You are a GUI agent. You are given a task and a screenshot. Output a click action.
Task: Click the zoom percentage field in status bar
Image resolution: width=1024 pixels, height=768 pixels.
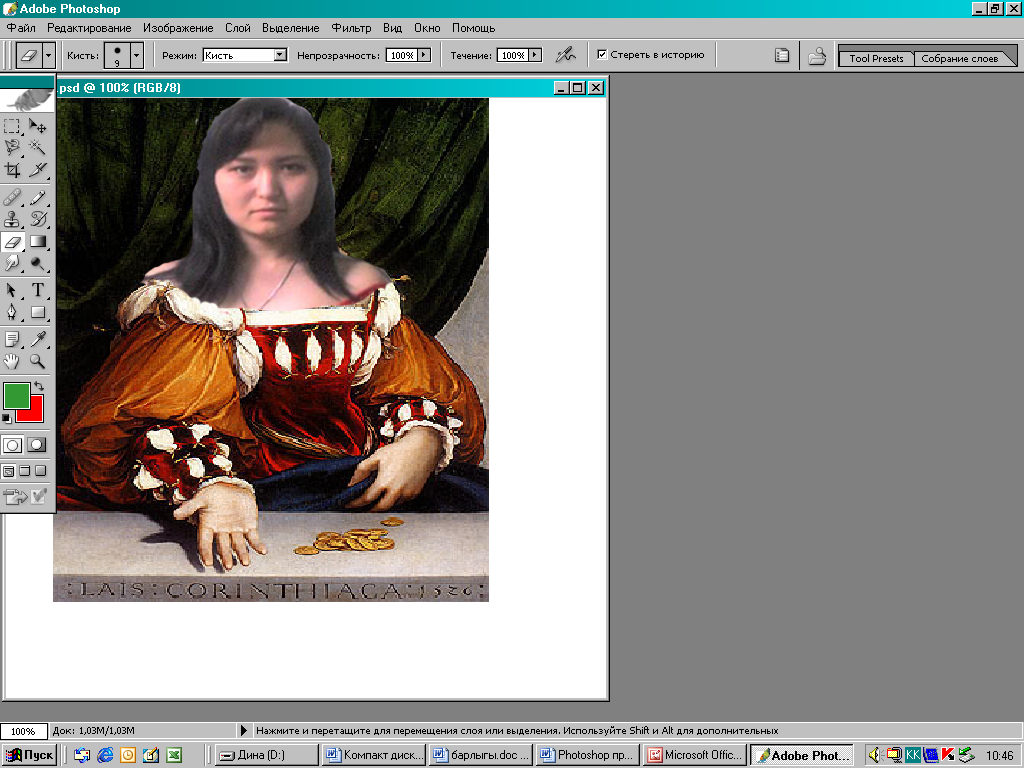tap(24, 731)
